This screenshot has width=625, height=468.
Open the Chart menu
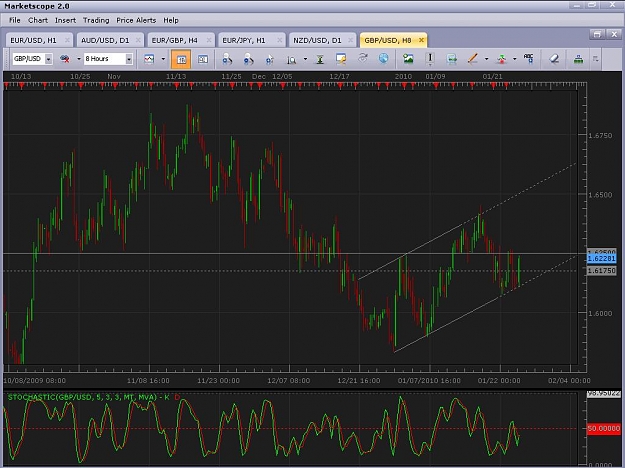pyautogui.click(x=38, y=20)
